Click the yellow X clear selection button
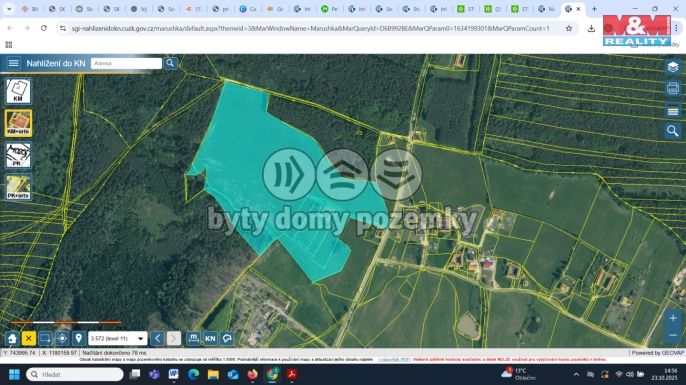686x385 pixels. [28, 339]
